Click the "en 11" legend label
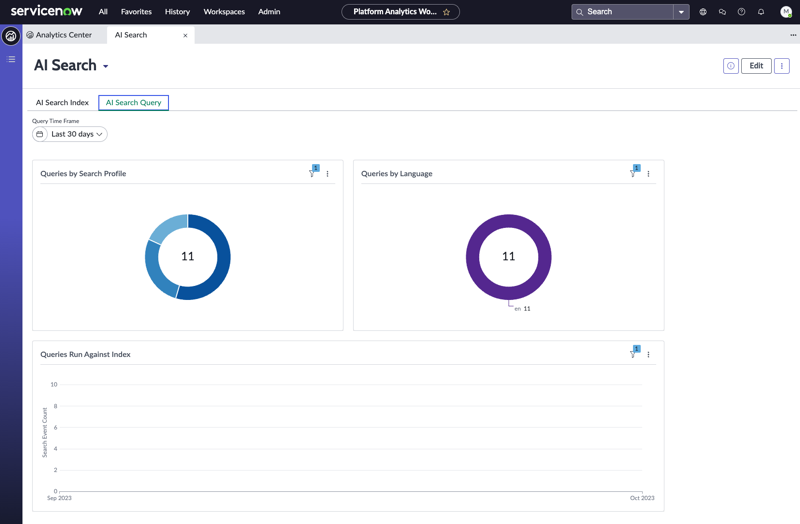 click(x=522, y=309)
